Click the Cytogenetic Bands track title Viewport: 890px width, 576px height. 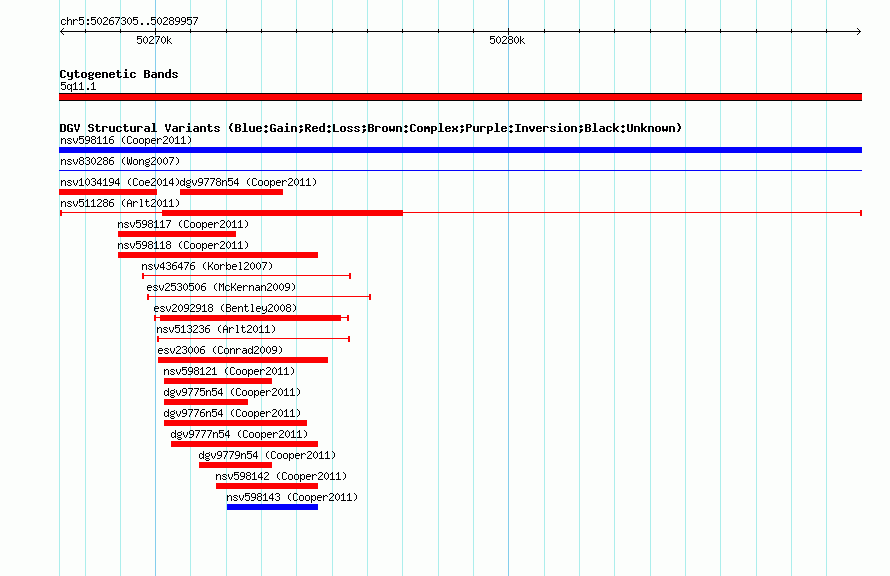point(119,74)
